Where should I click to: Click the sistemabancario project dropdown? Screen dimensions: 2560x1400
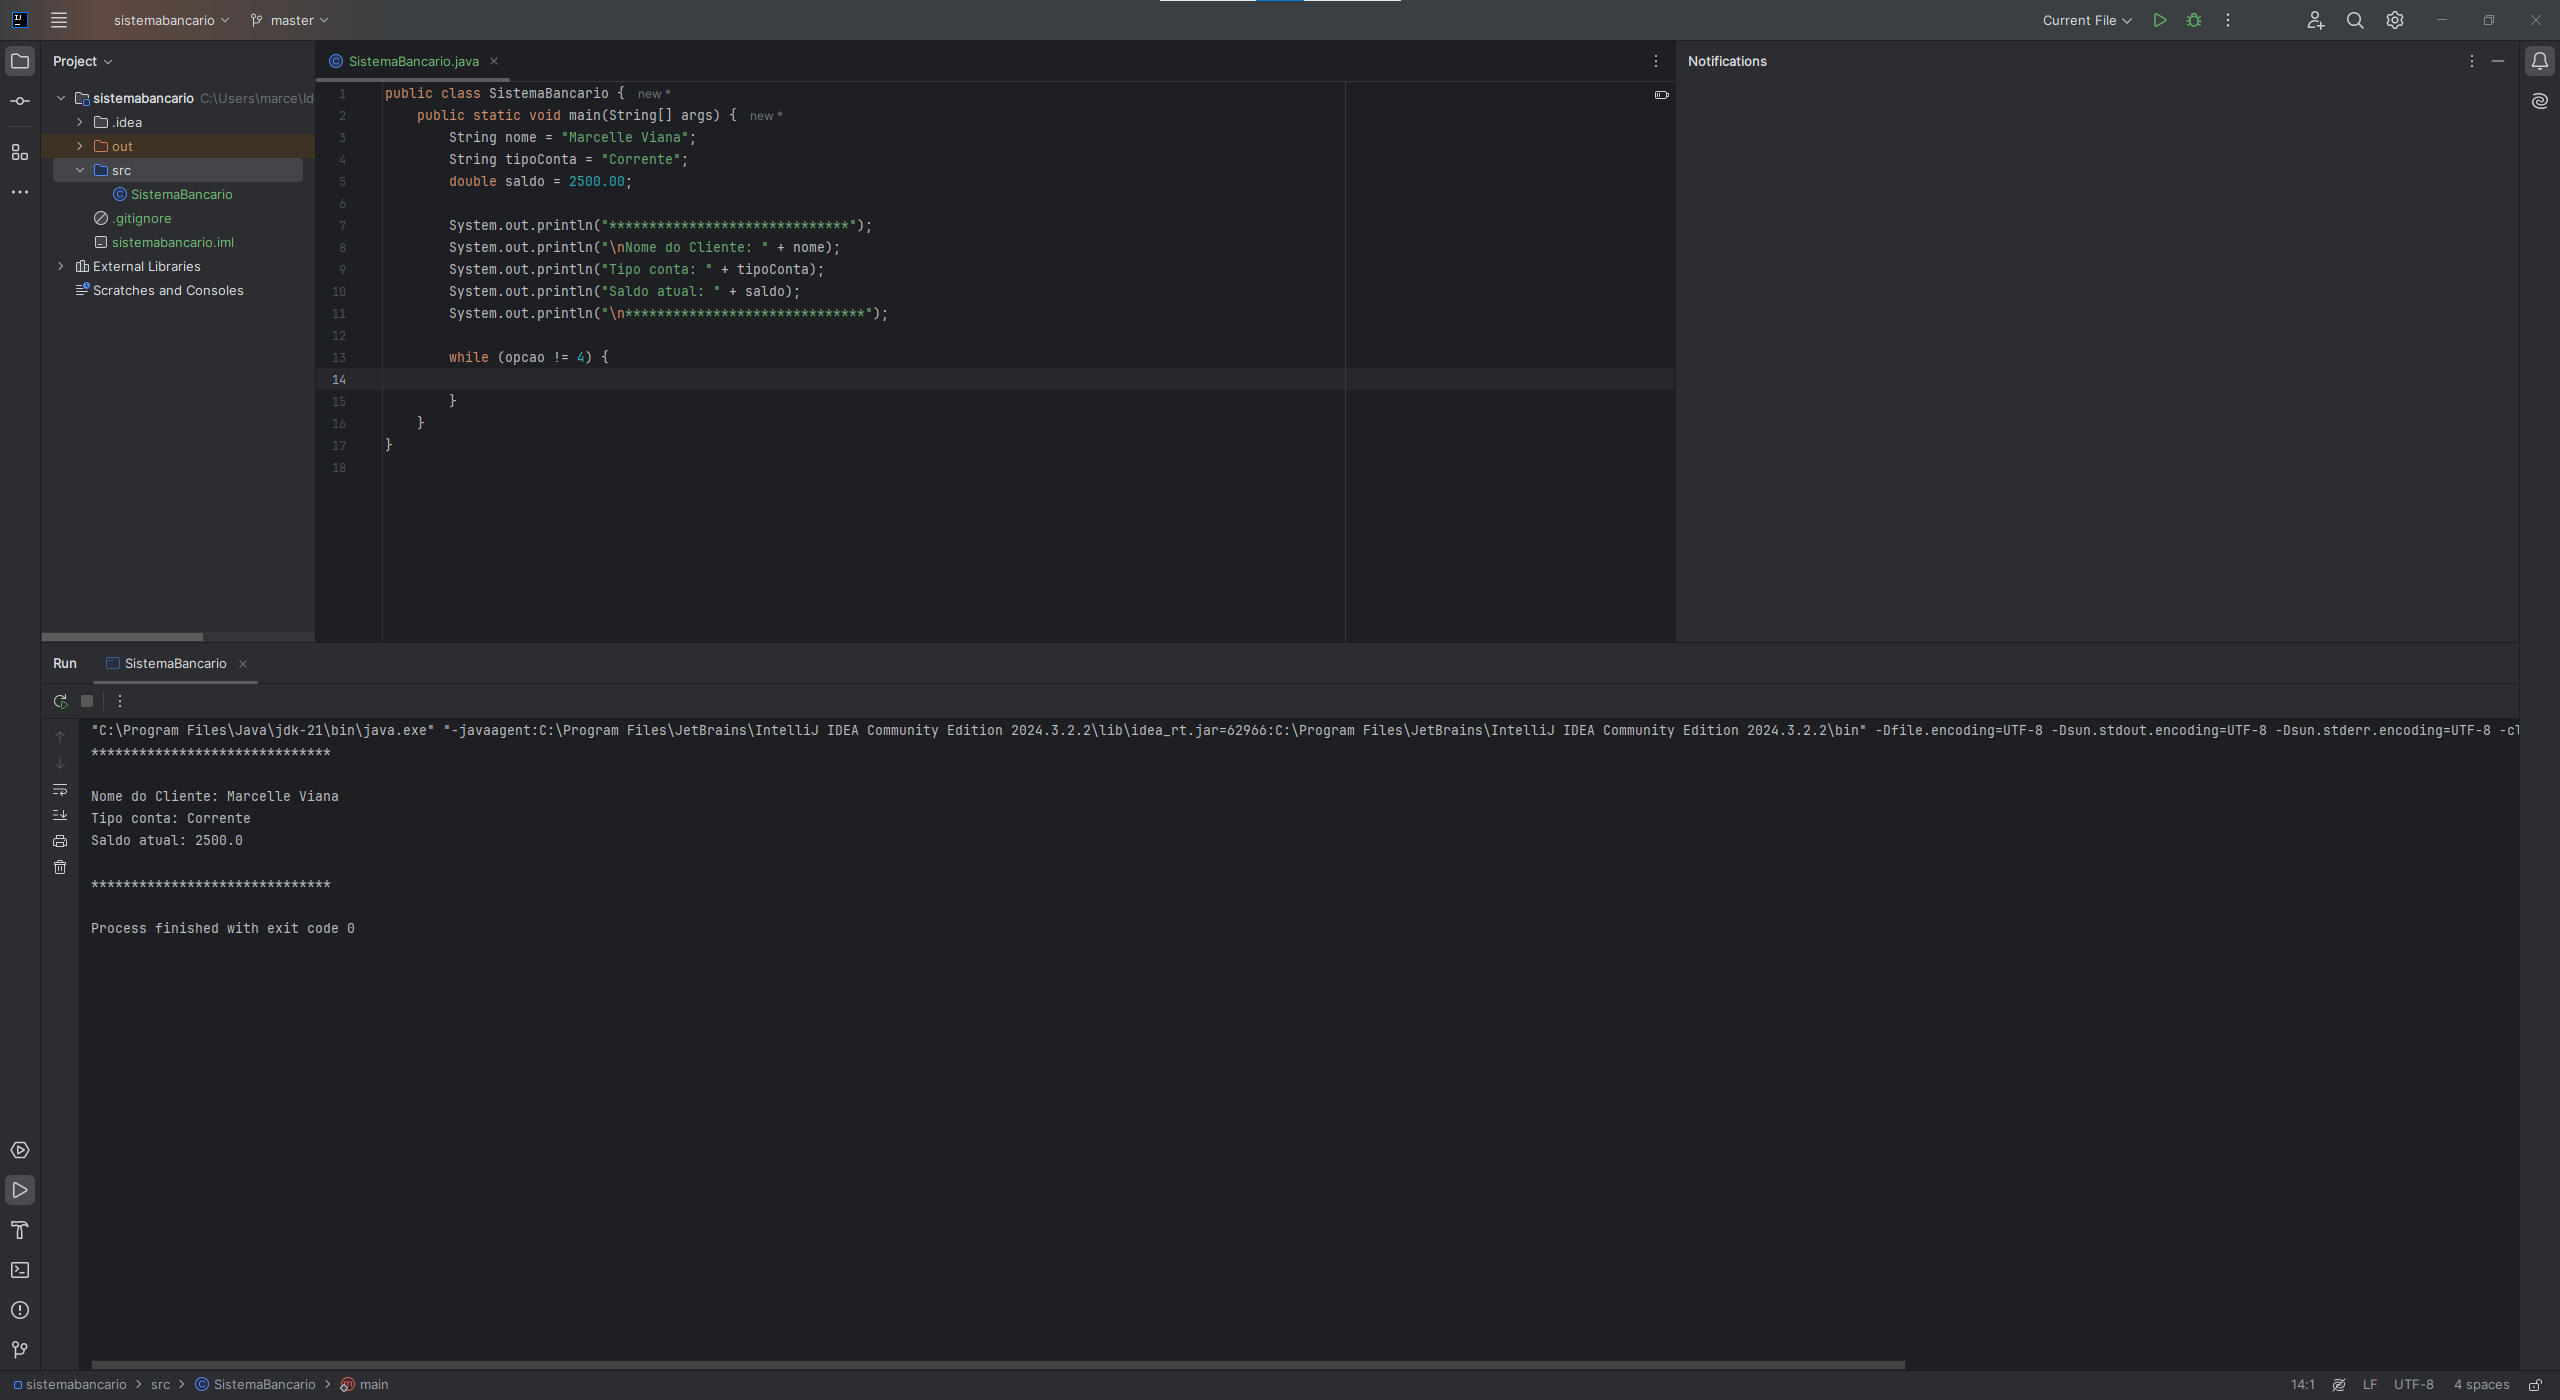click(169, 19)
